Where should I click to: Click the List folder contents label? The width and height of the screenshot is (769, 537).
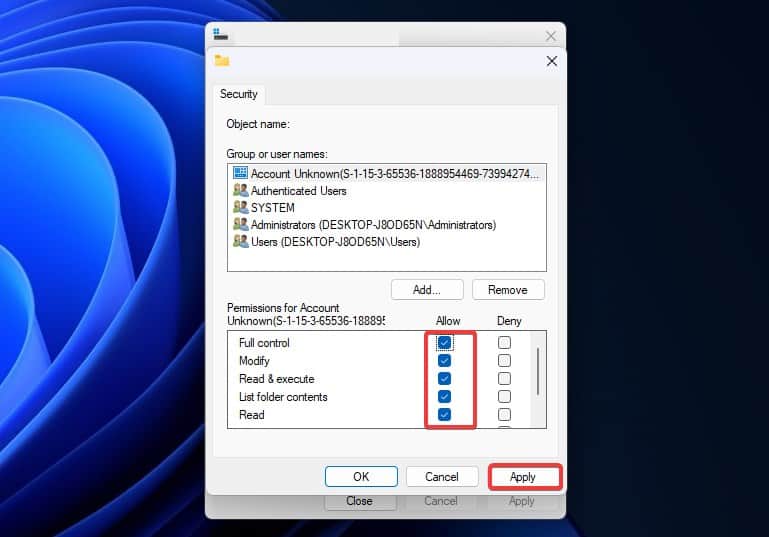[x=283, y=397]
